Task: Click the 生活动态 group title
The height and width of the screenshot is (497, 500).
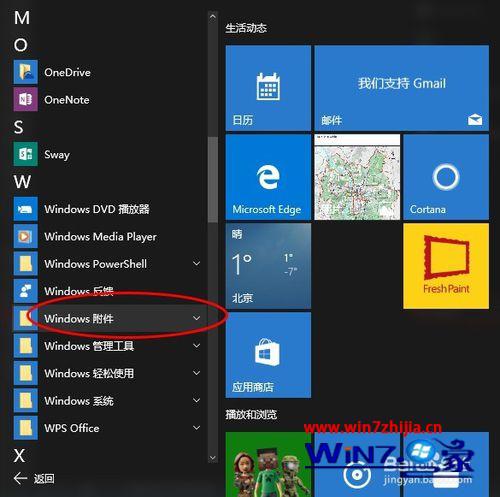Action: point(246,28)
